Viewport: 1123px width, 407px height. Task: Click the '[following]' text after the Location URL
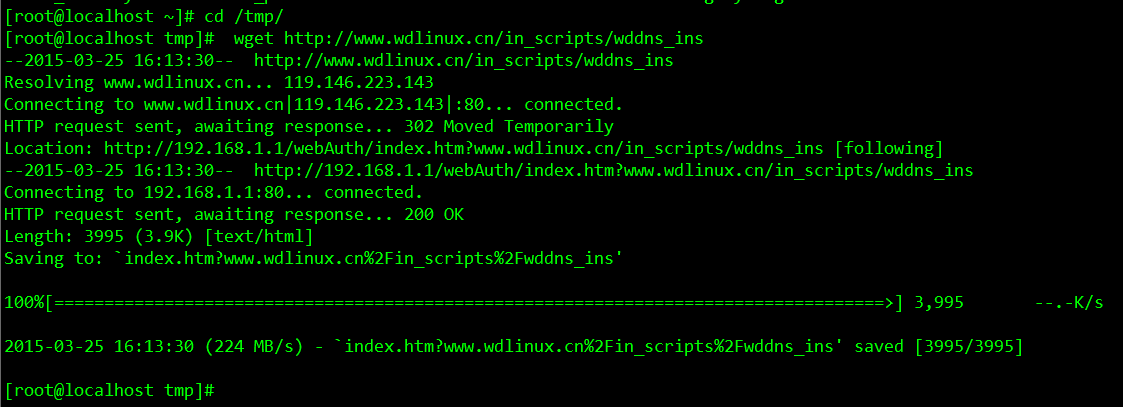tap(888, 148)
